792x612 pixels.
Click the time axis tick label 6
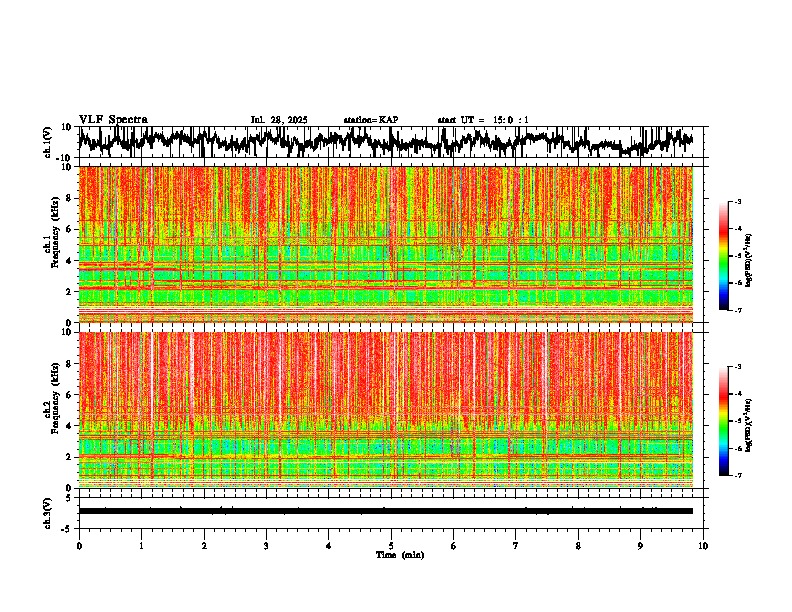click(454, 546)
